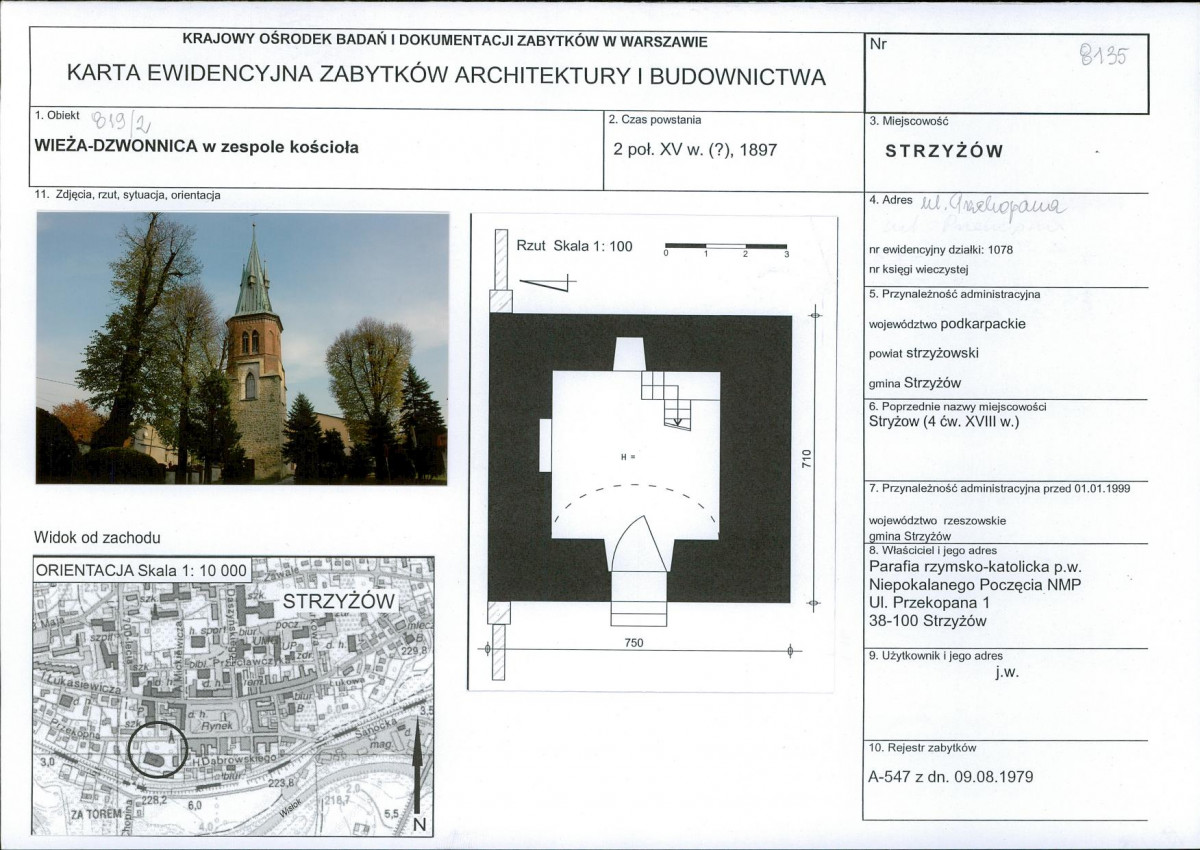
Task: Click the 'Nr' field label
Action: (x=878, y=44)
